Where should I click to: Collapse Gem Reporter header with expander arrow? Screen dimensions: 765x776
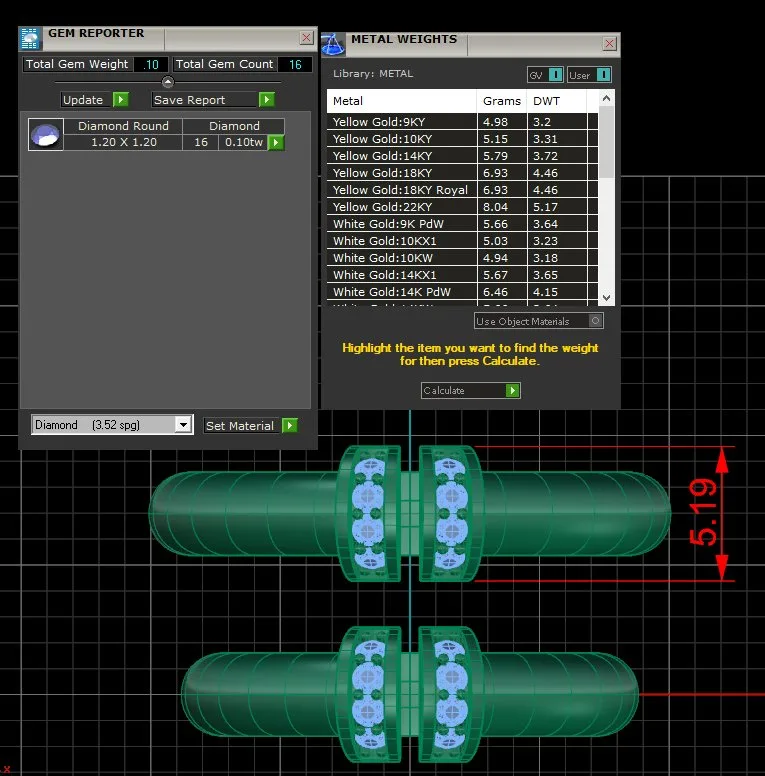(168, 82)
